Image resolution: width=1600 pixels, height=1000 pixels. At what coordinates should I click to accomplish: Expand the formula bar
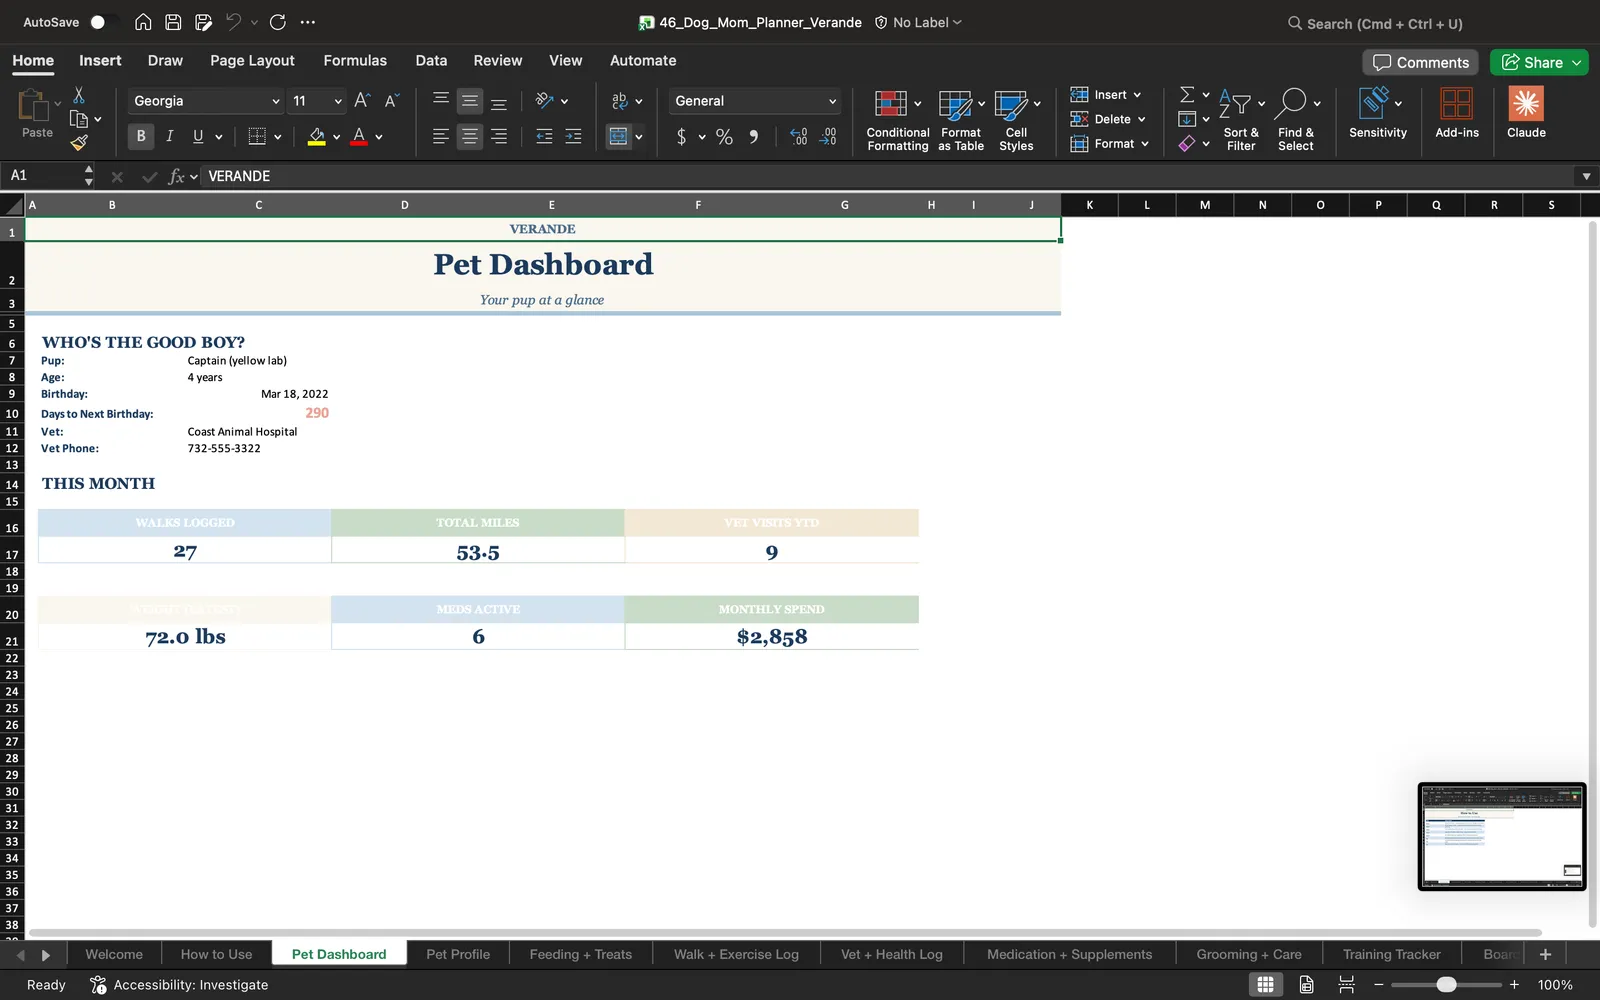tap(1586, 176)
